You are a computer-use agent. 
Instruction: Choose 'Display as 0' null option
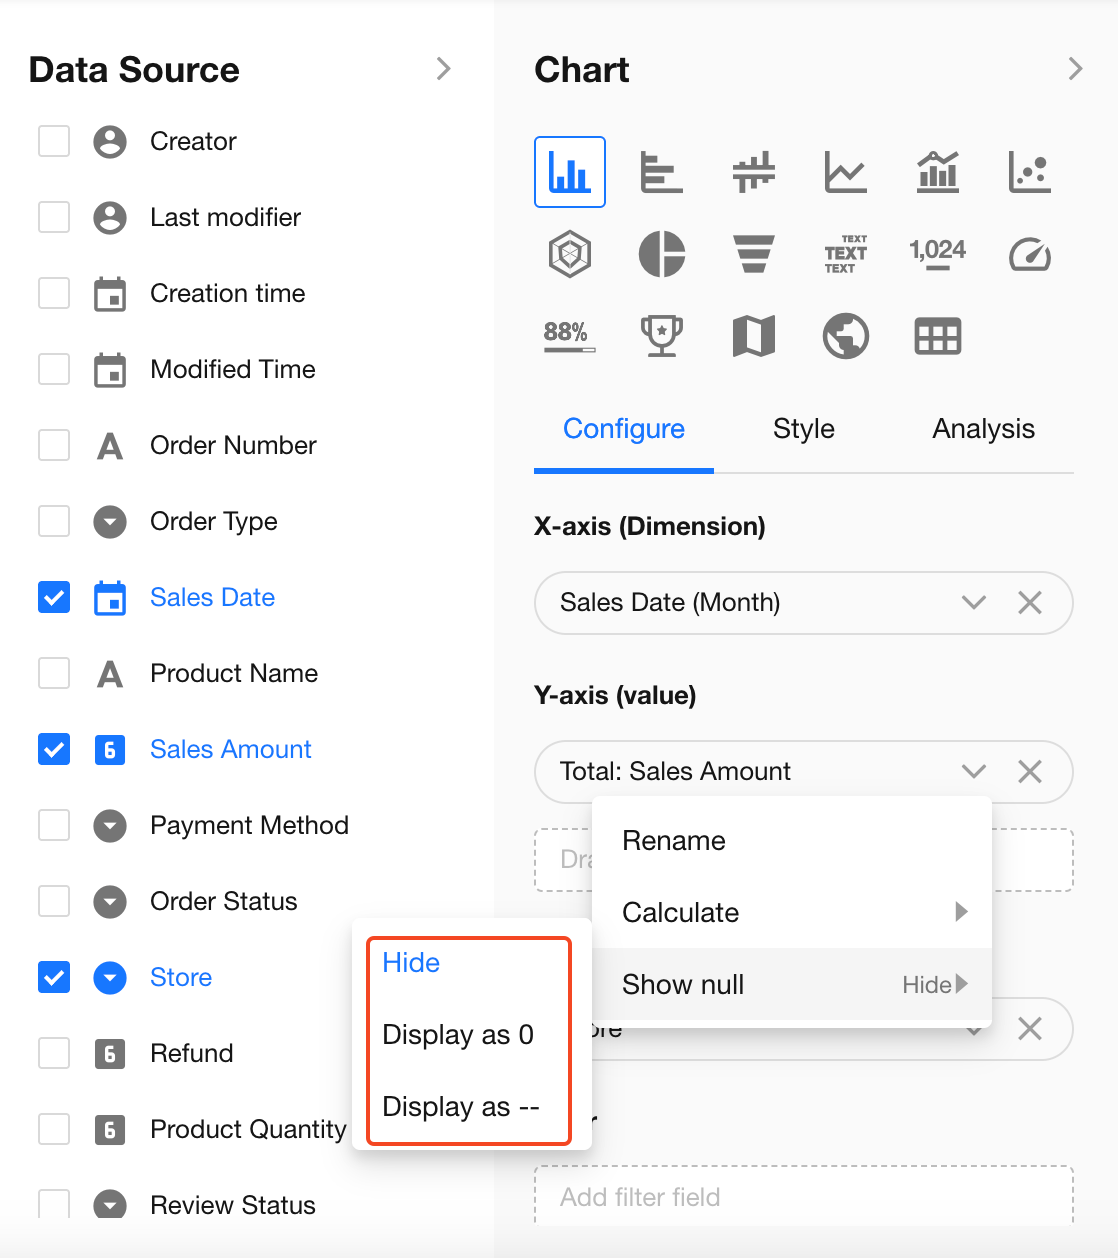tap(458, 1035)
